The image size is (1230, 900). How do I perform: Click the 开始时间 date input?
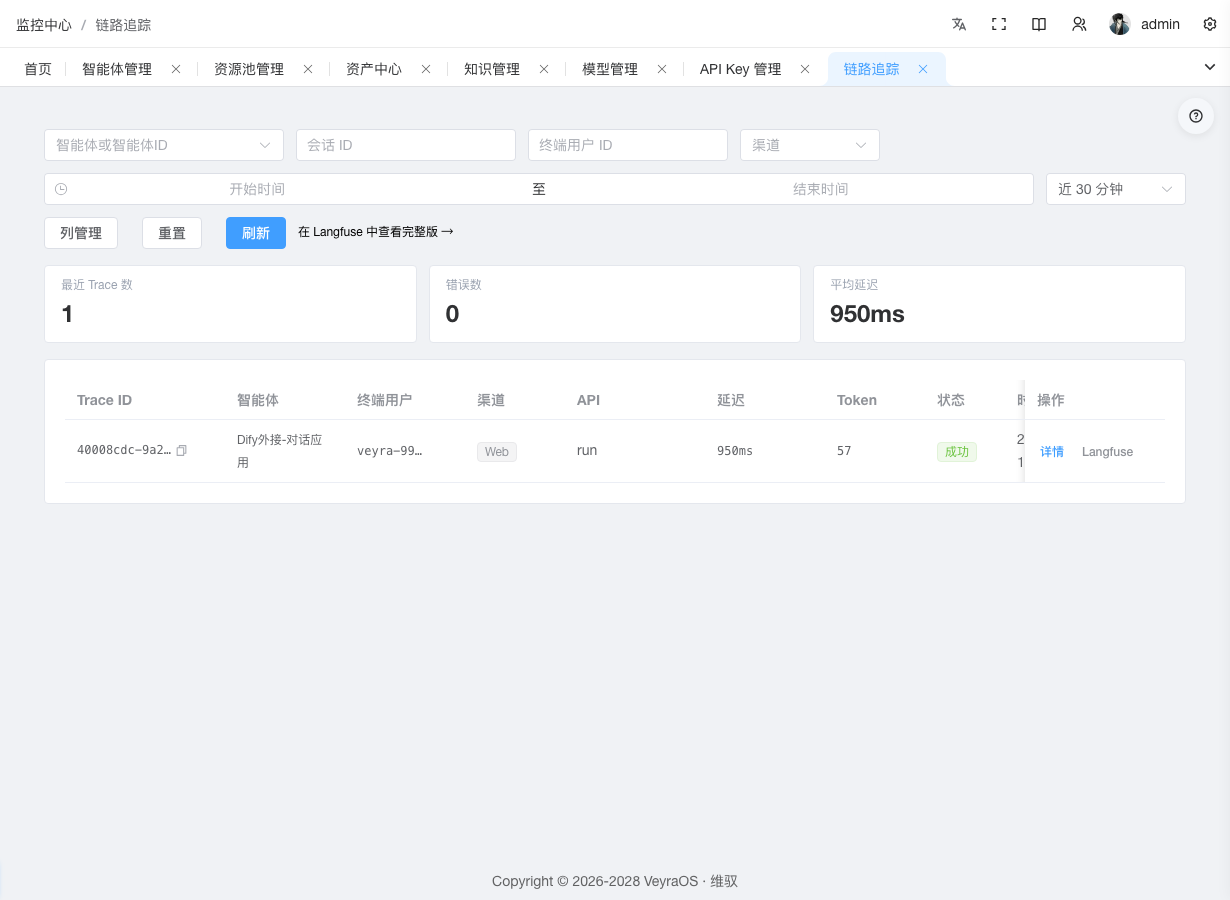click(x=257, y=189)
